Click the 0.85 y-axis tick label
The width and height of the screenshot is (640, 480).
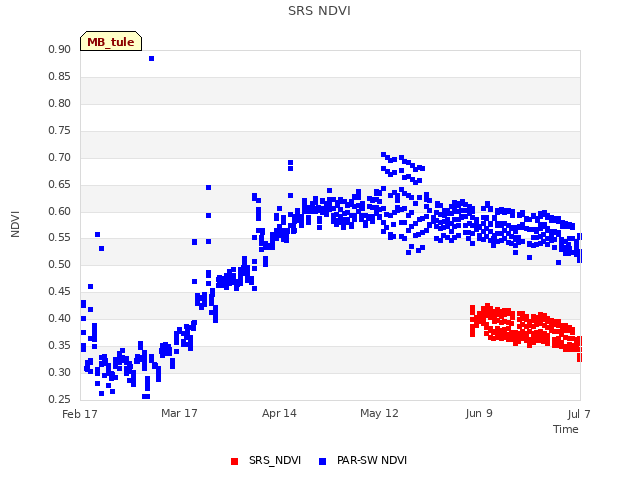tap(59, 77)
